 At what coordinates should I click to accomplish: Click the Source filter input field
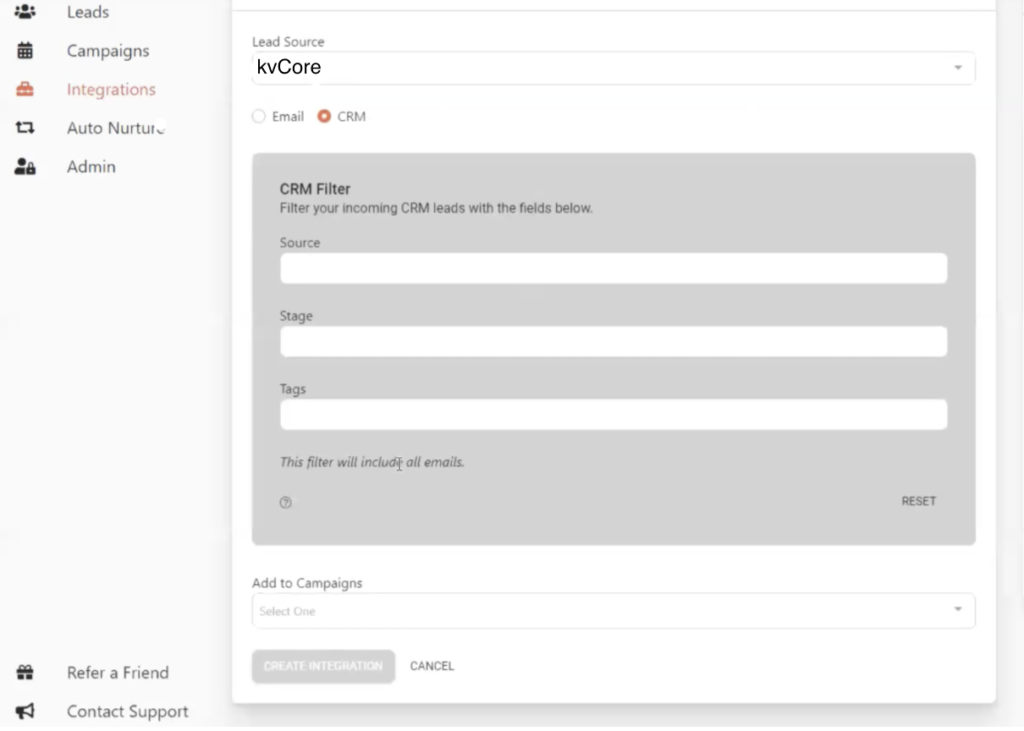pos(613,268)
